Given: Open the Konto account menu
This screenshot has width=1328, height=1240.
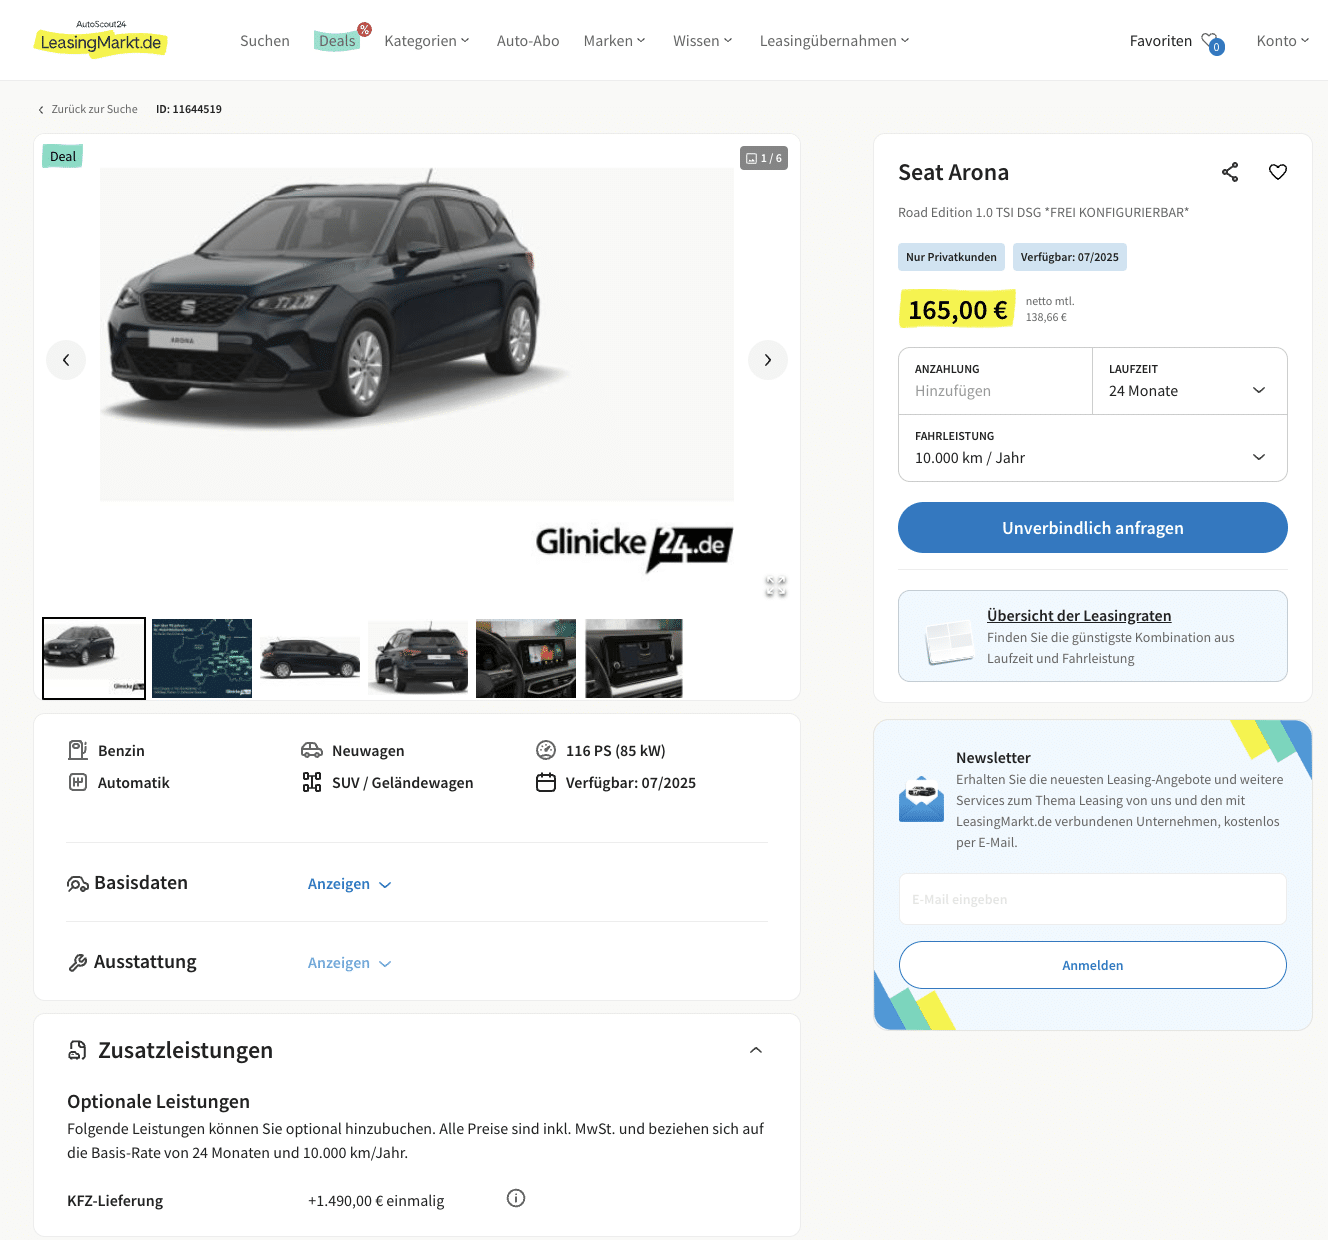Looking at the screenshot, I should coord(1283,41).
